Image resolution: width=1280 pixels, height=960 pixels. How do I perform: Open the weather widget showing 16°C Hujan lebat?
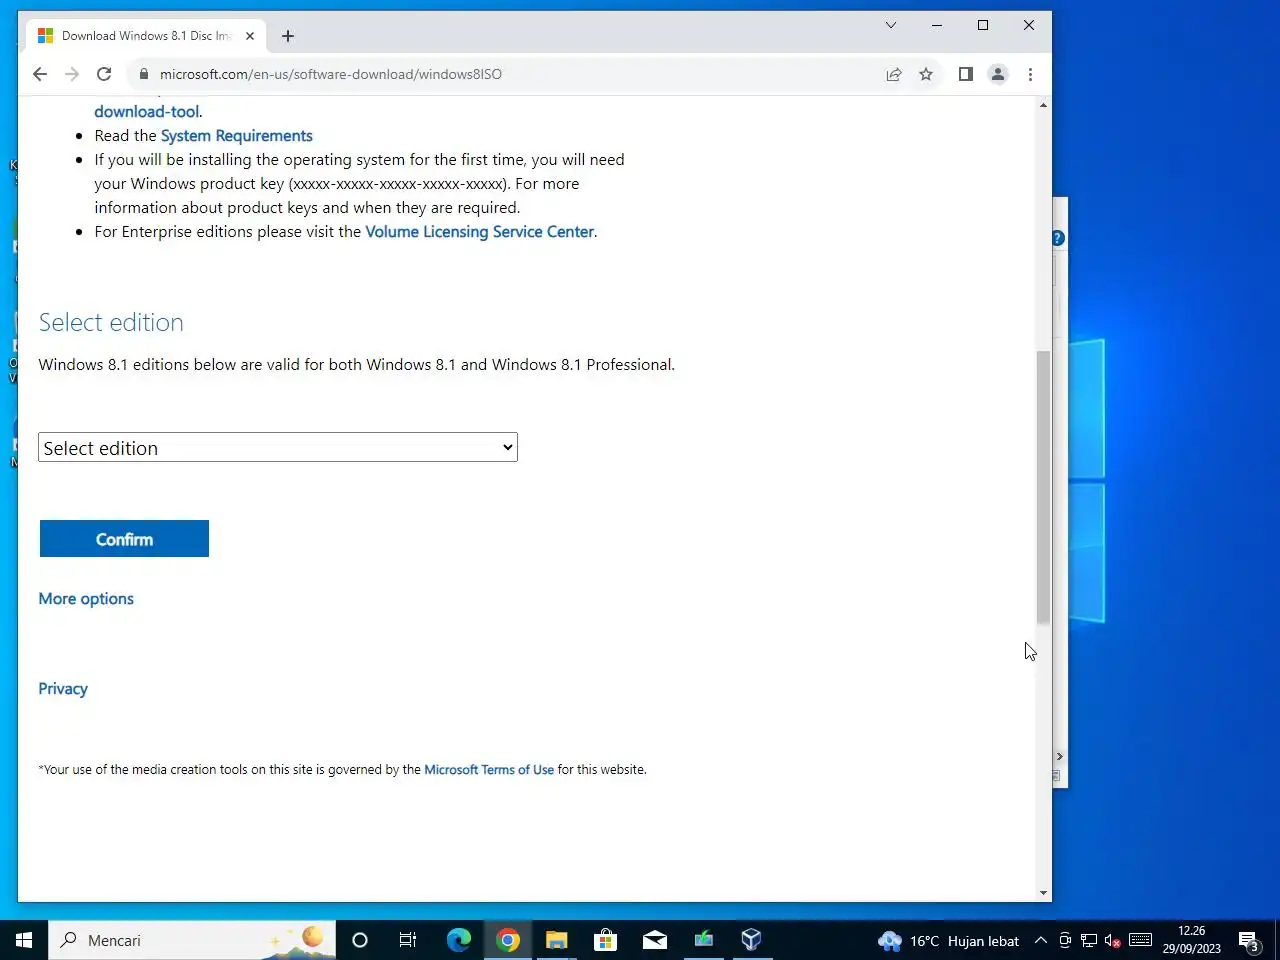click(948, 941)
